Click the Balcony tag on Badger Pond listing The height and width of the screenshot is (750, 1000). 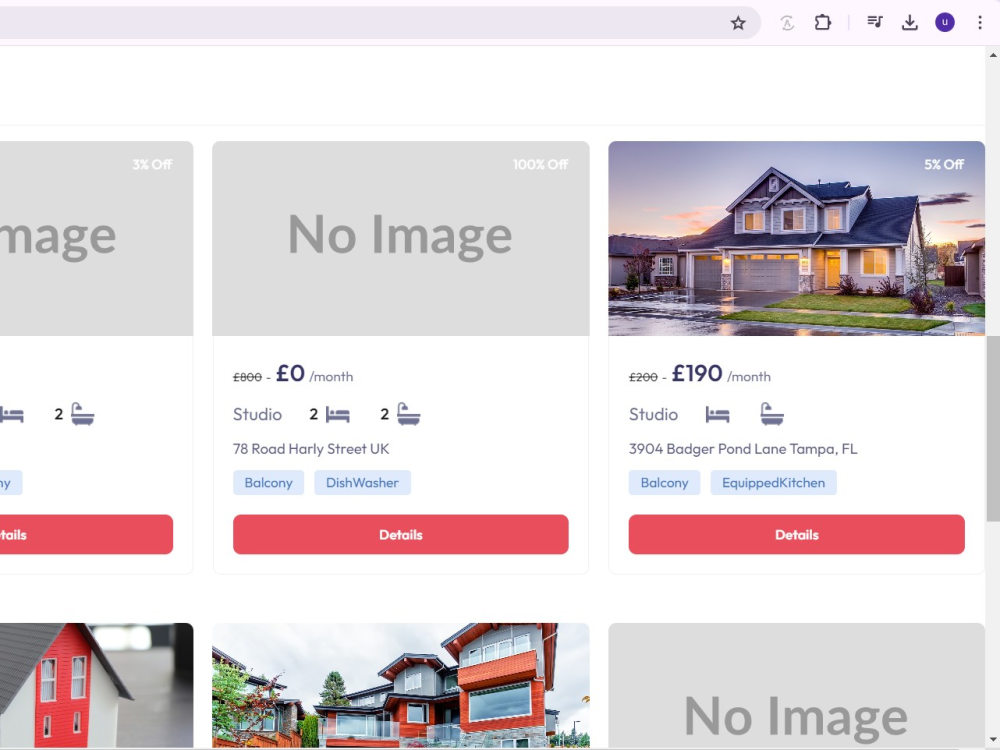pos(665,483)
